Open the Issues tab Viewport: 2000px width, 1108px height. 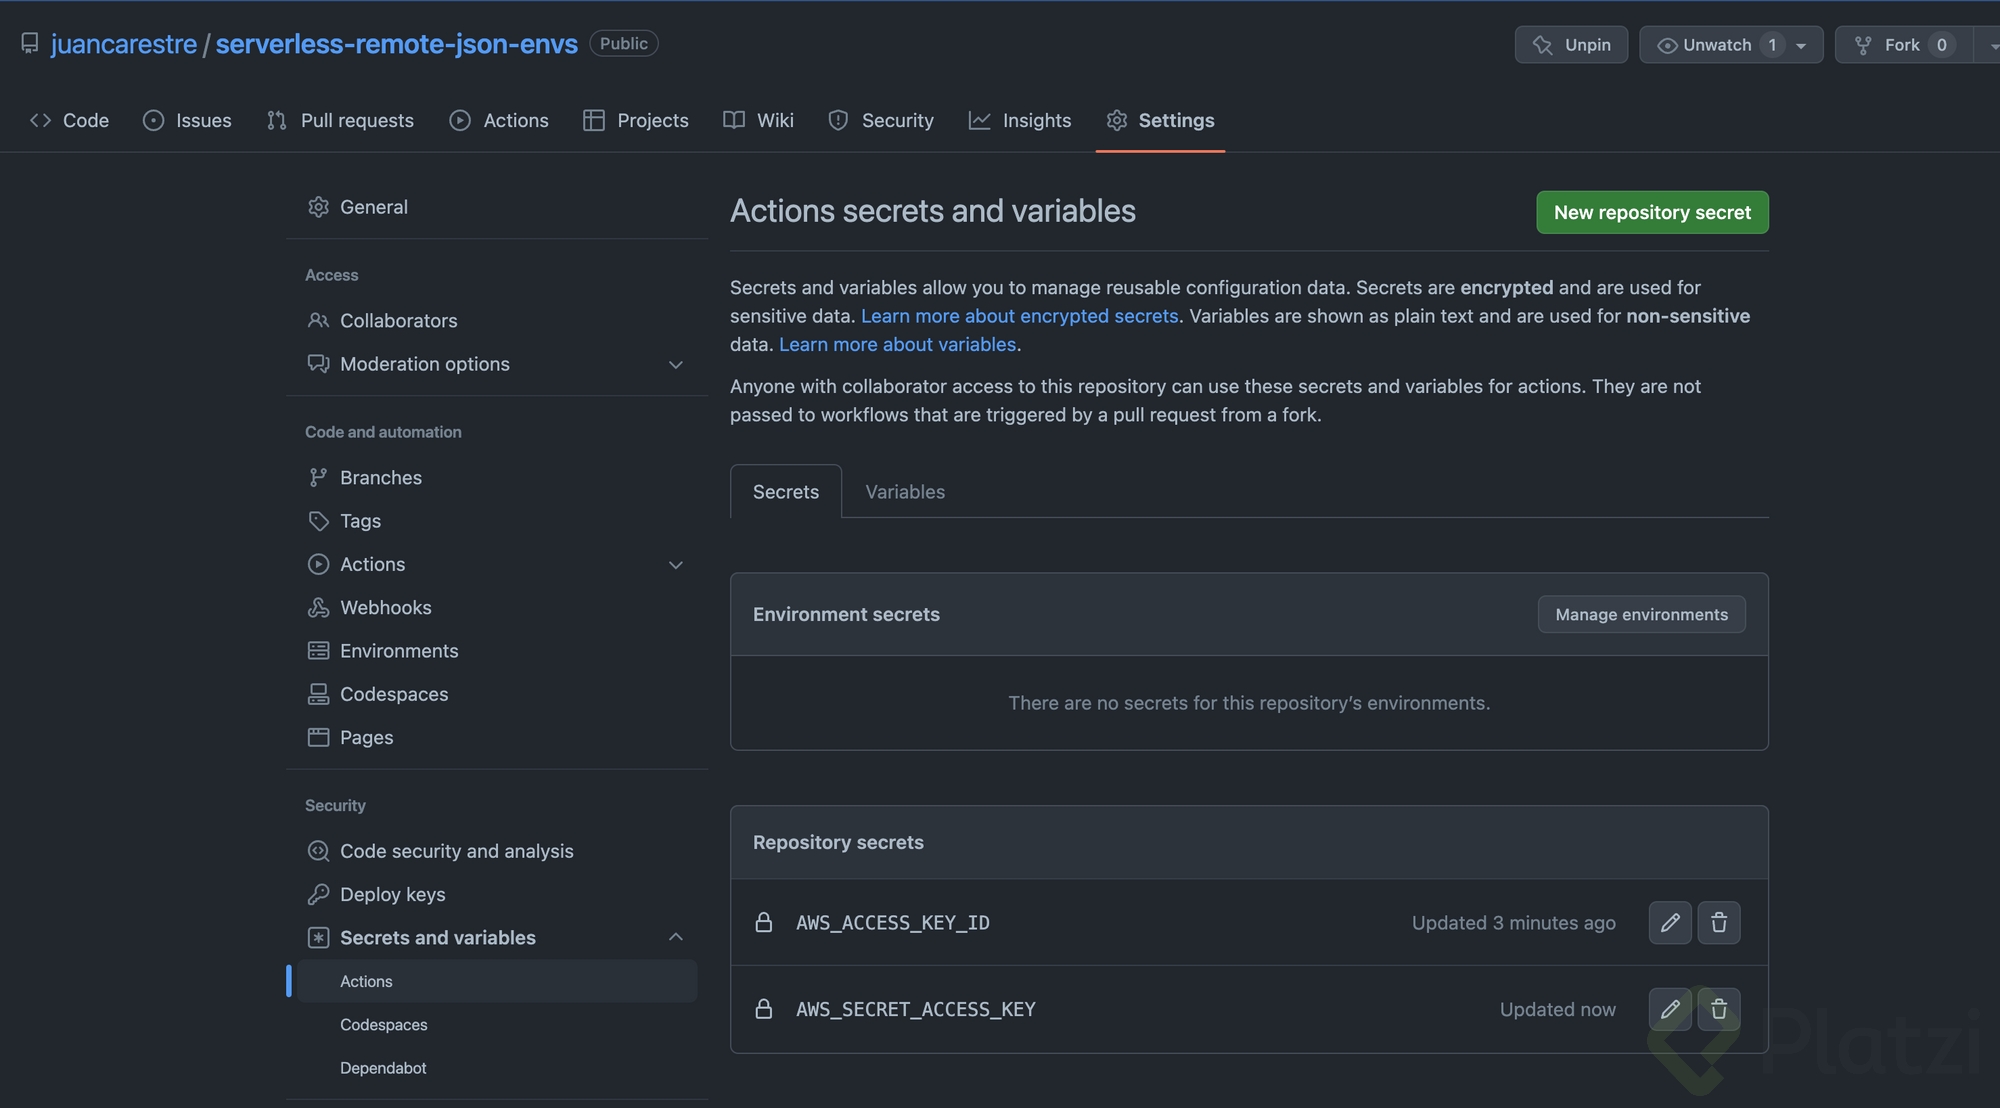(x=187, y=120)
